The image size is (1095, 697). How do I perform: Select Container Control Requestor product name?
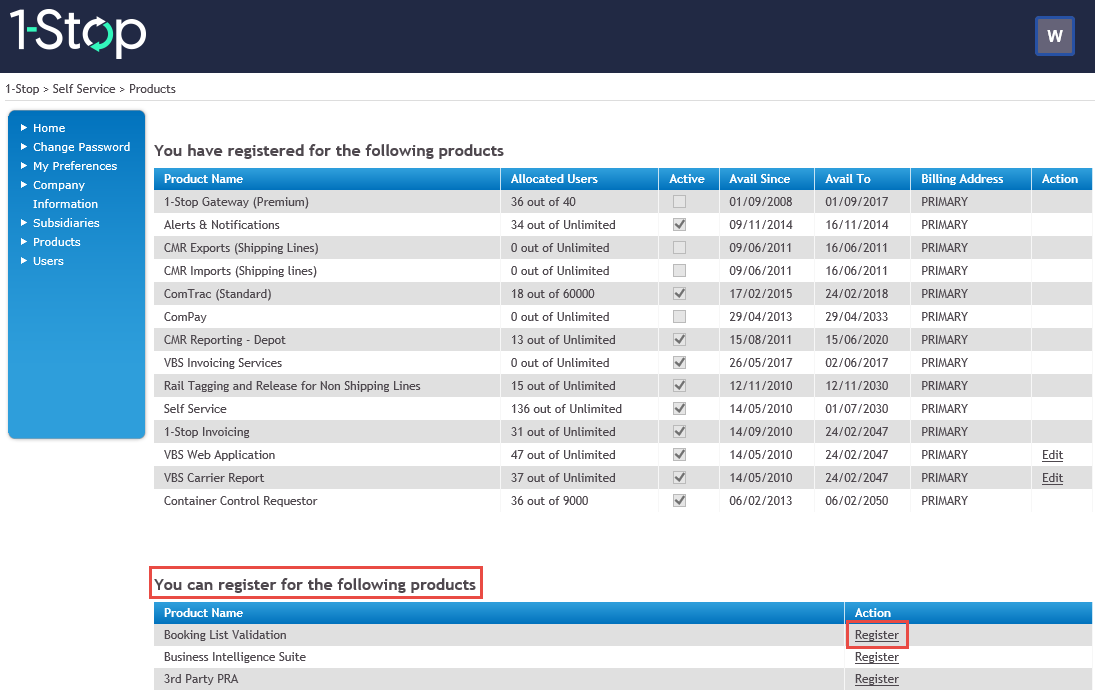pos(240,501)
